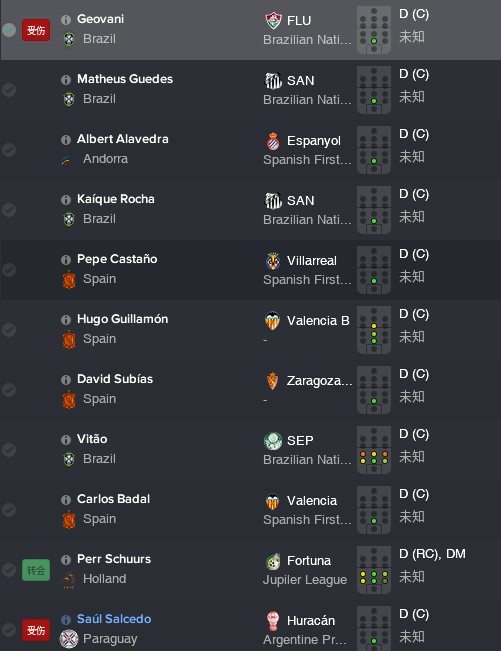Image resolution: width=501 pixels, height=651 pixels.
Task: Open info icon next to Matheus Guedes
Action: (66, 80)
